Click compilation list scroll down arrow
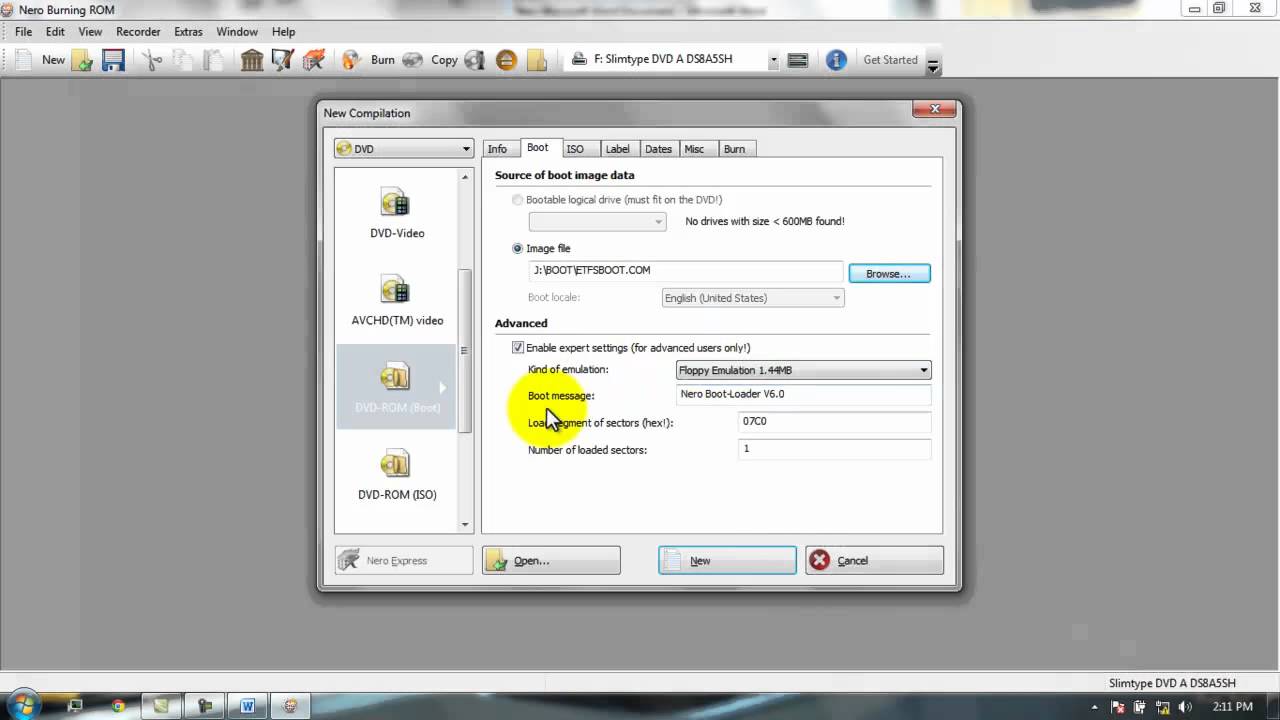 pyautogui.click(x=465, y=524)
